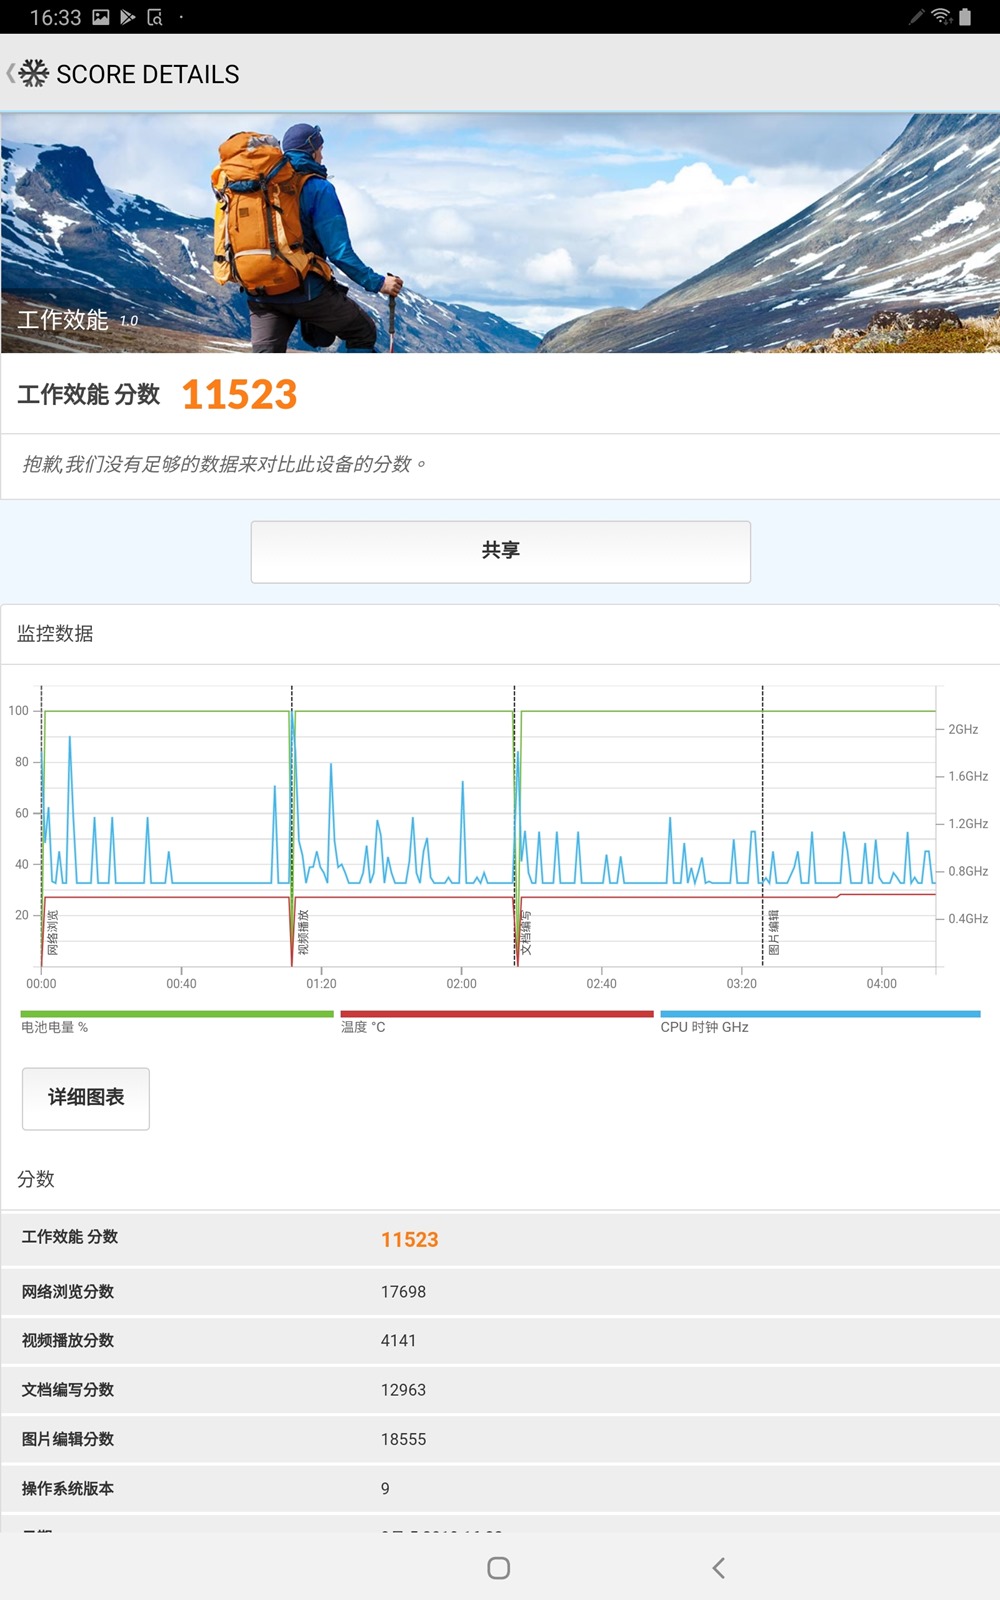Open the 详细图表 detailed chart button
Screen dimensions: 1000x1600
click(x=86, y=1098)
